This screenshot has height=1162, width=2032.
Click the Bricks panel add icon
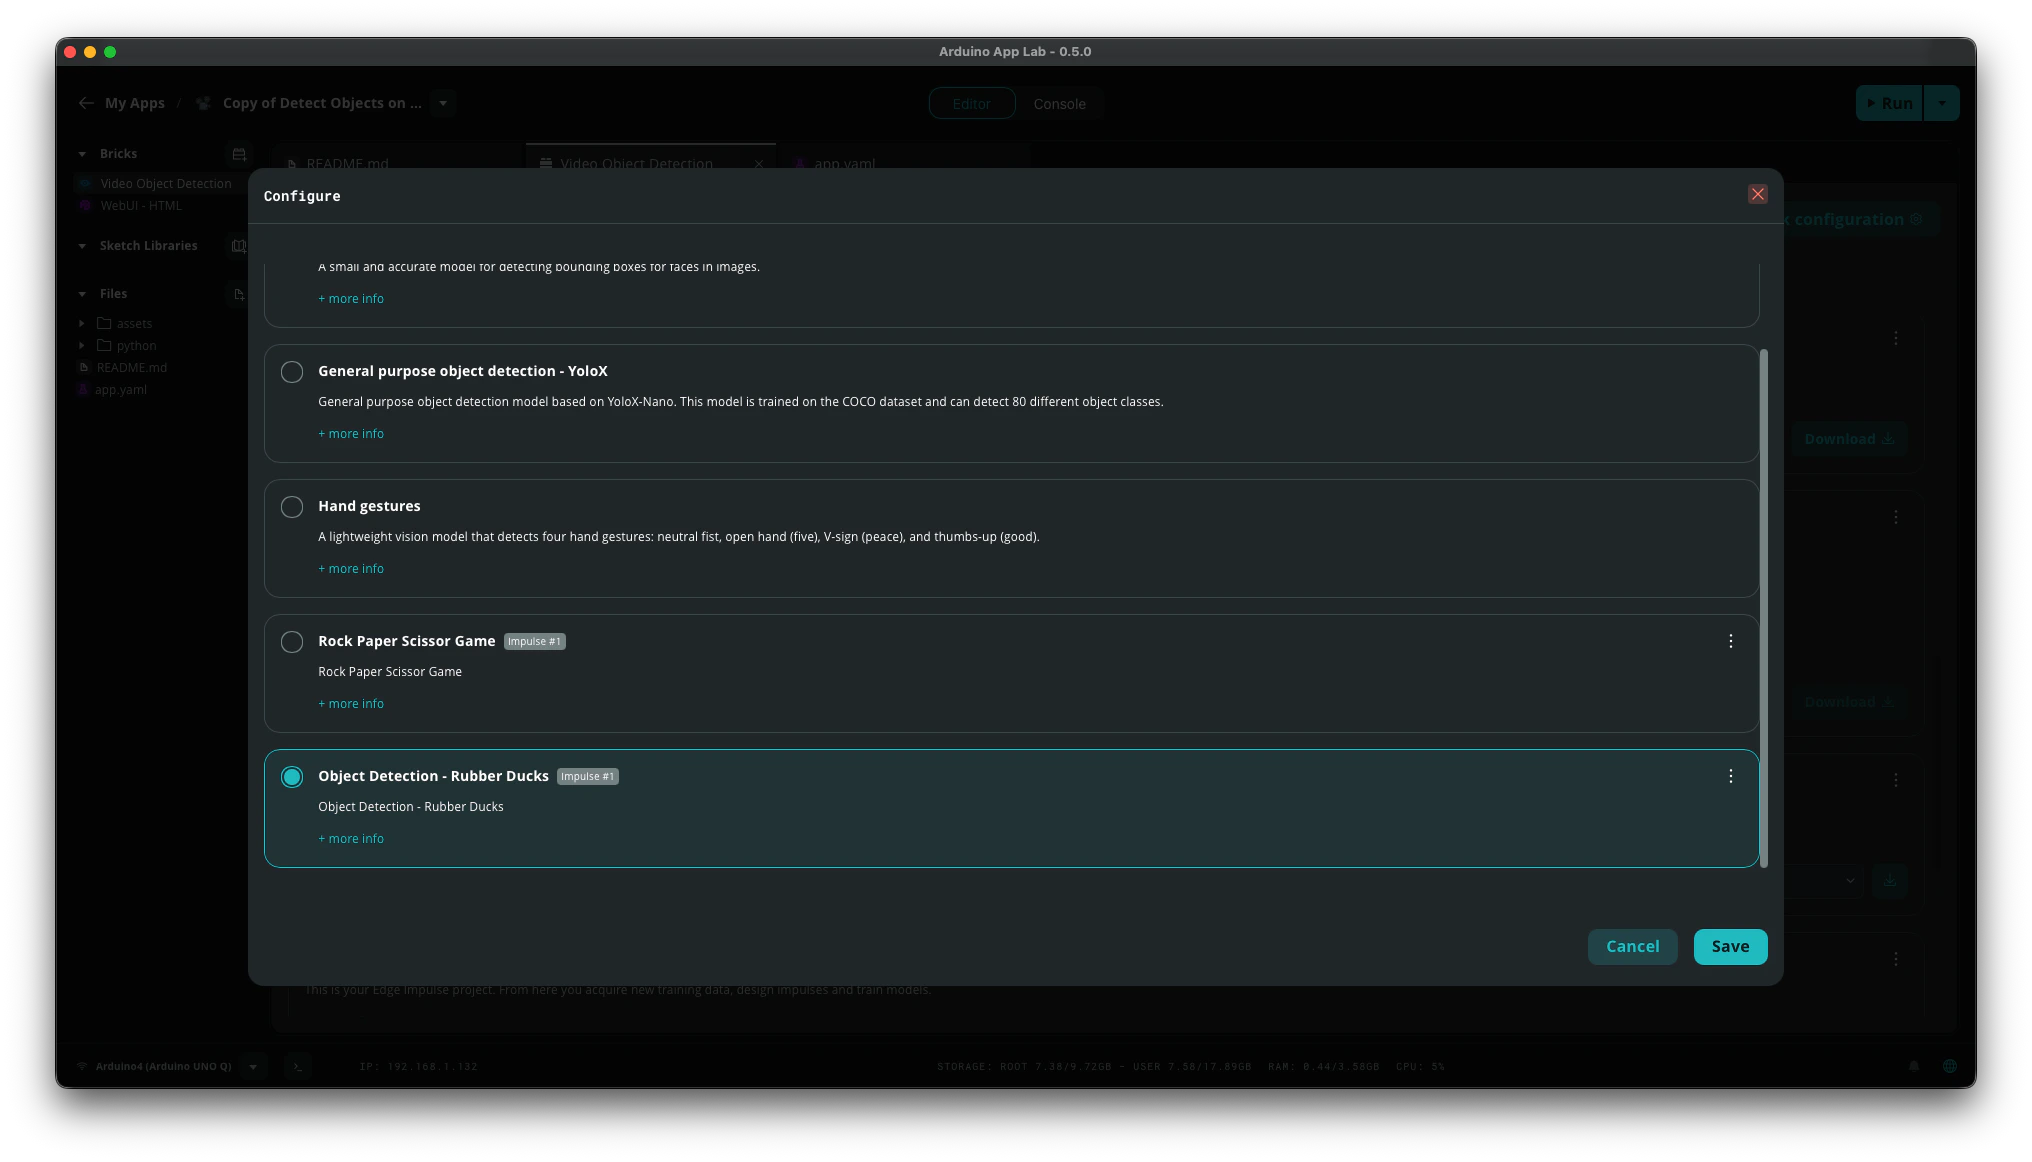[x=239, y=154]
